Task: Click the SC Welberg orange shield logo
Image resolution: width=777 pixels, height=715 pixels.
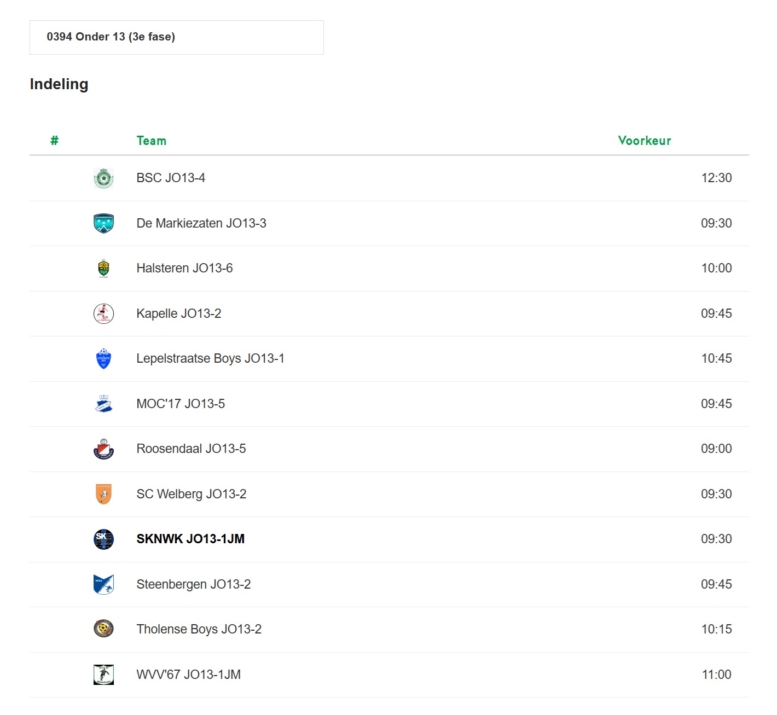Action: (104, 494)
